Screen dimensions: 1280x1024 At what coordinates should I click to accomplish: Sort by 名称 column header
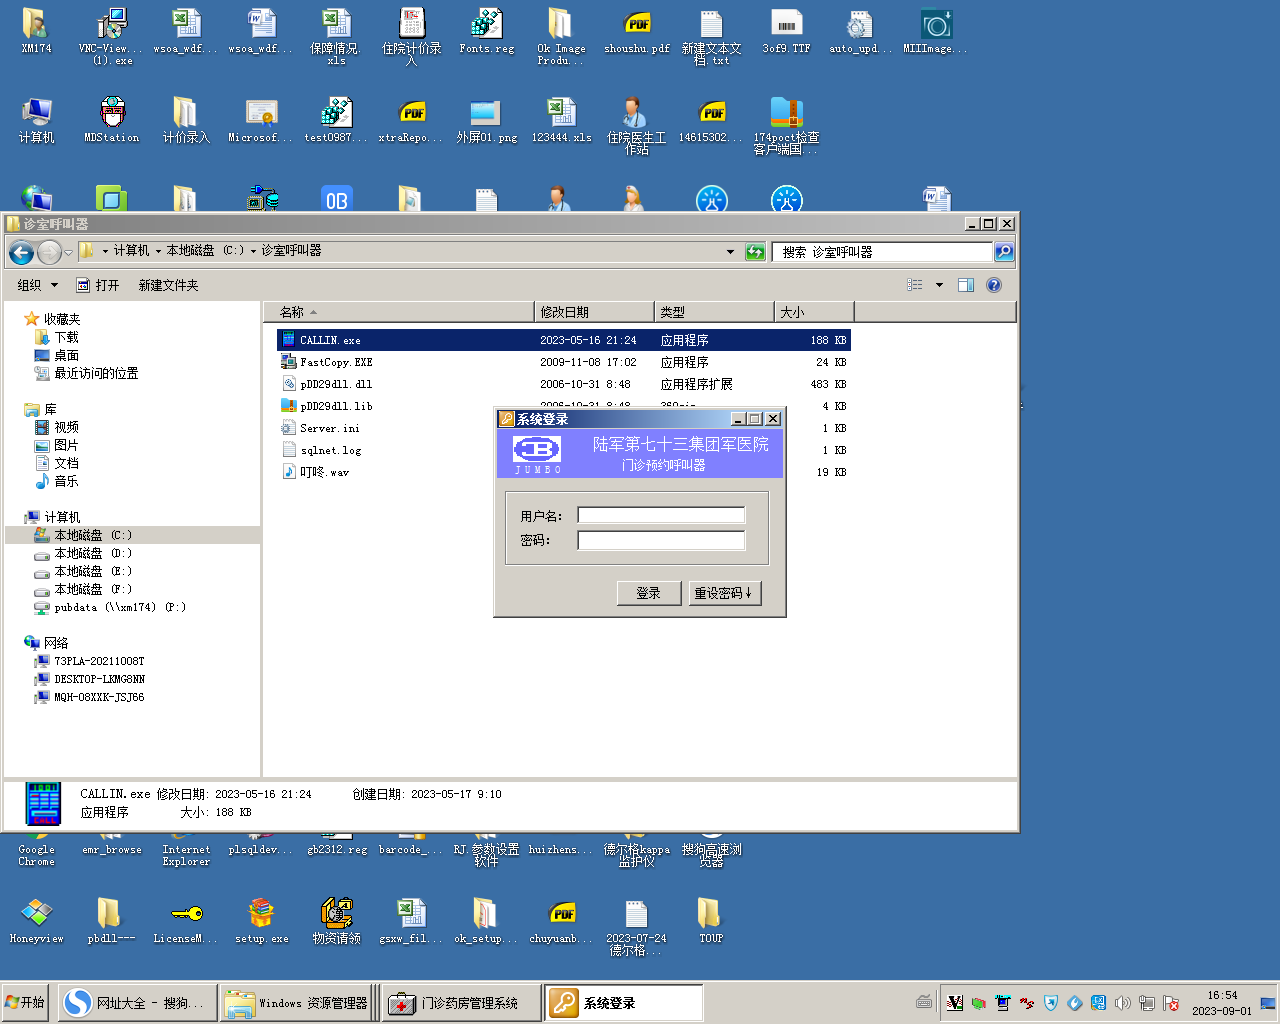click(399, 312)
